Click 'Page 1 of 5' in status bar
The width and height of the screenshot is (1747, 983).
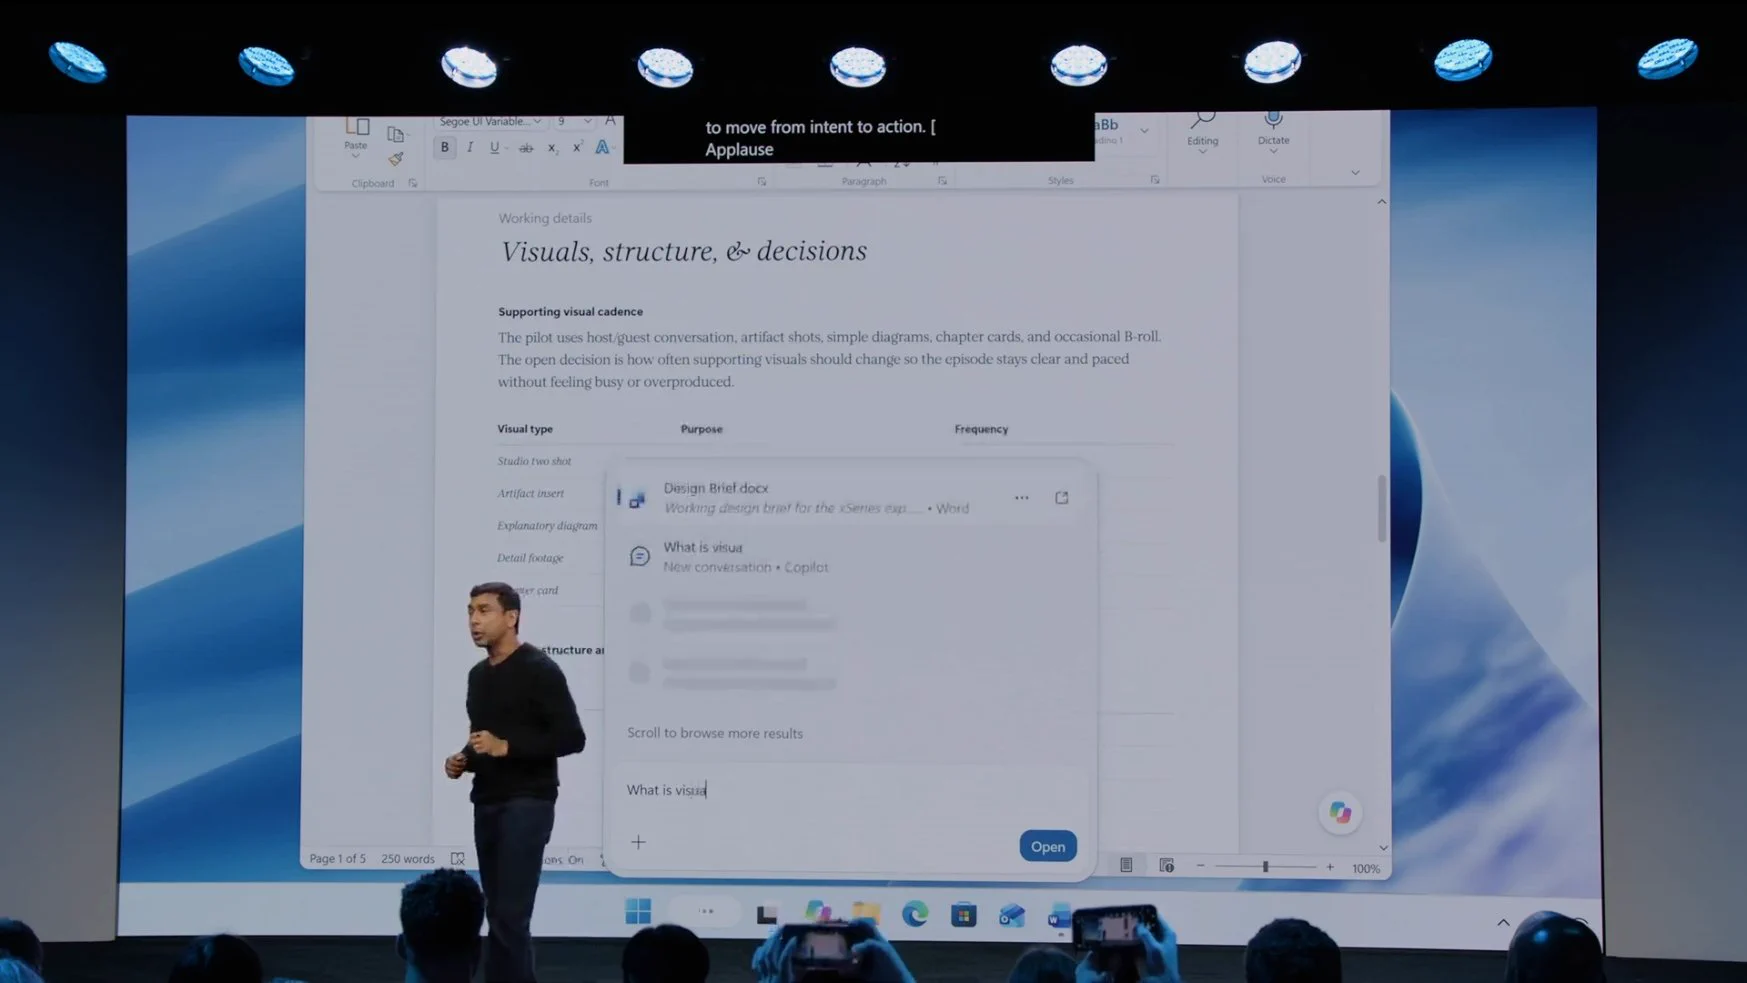[337, 859]
